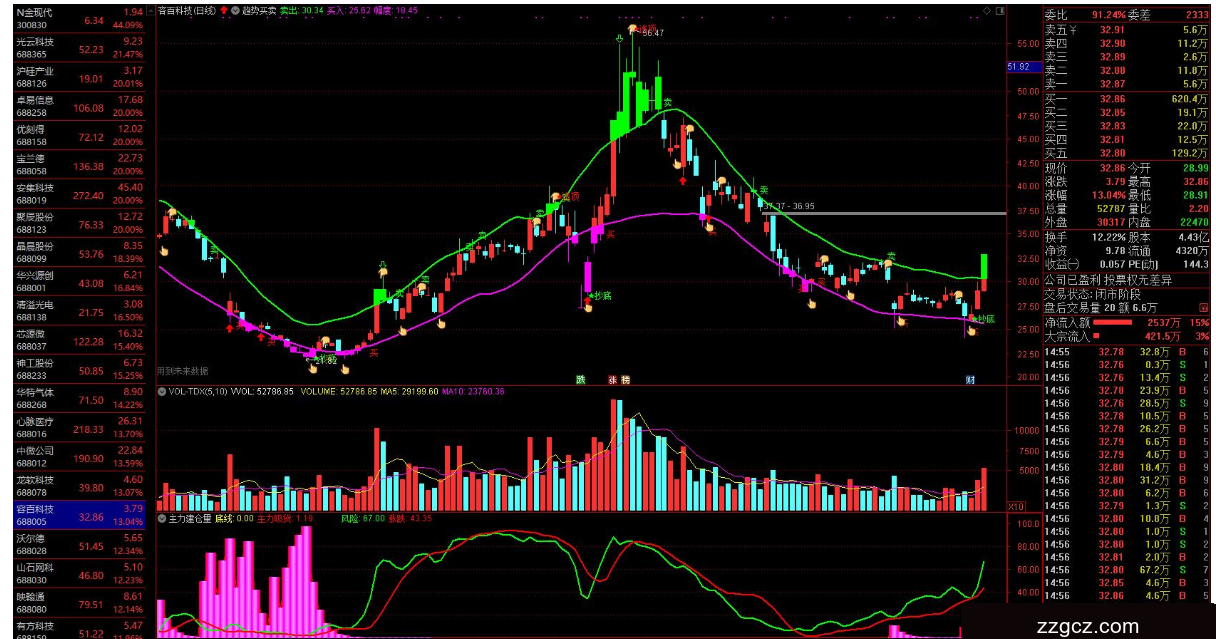Viewport: 1216px width, 639px height.
Task: Select 华特气体 688268 in the stock list
Action: click(x=72, y=396)
